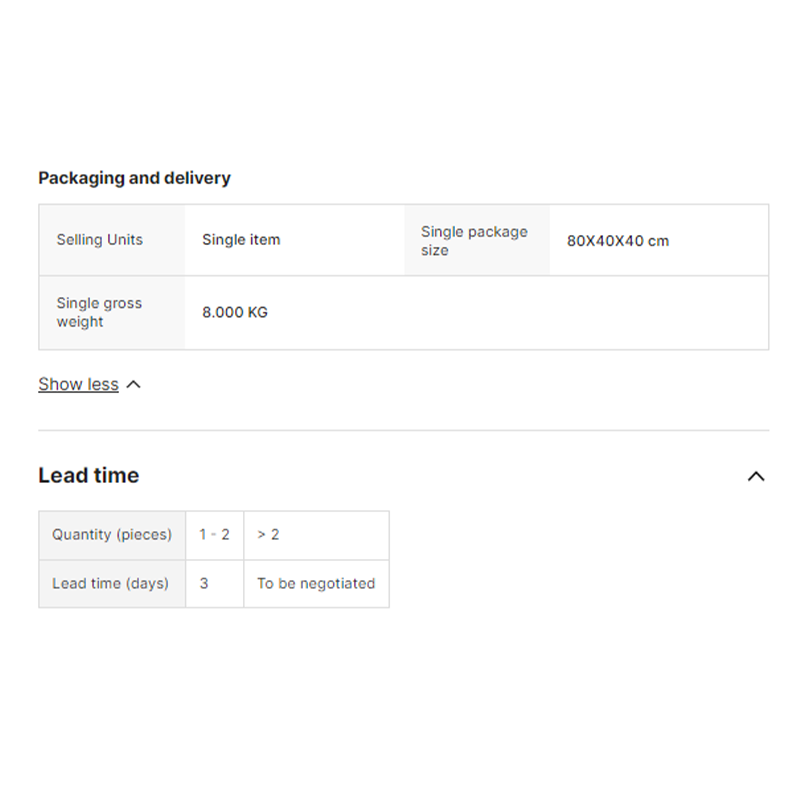Viewport: 800px width, 800px height.
Task: Select the > 2 quantity cell
Action: (x=268, y=535)
